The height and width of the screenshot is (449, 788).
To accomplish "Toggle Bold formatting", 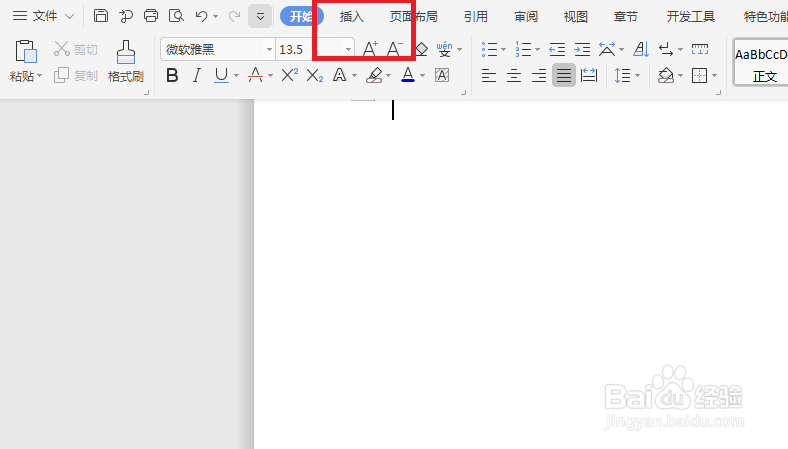I will pos(172,75).
